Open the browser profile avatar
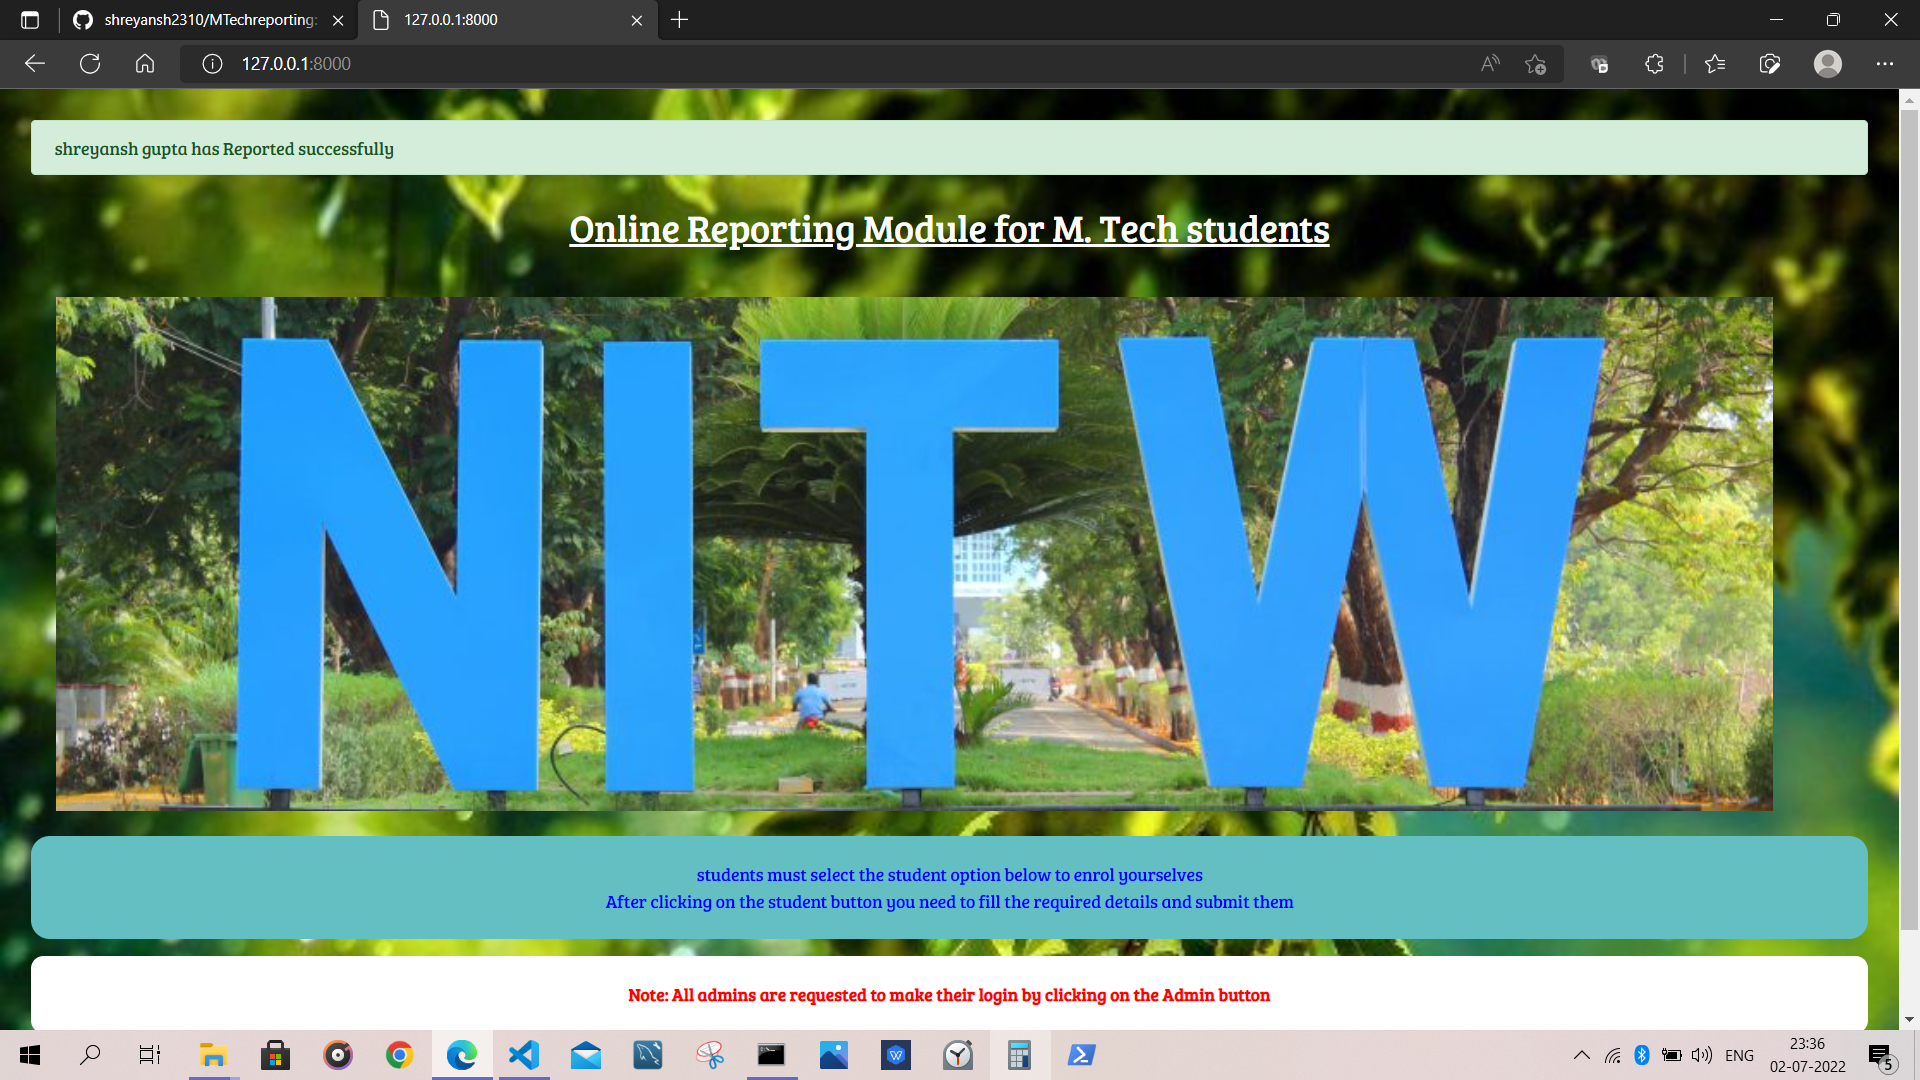The height and width of the screenshot is (1080, 1920). click(1828, 64)
